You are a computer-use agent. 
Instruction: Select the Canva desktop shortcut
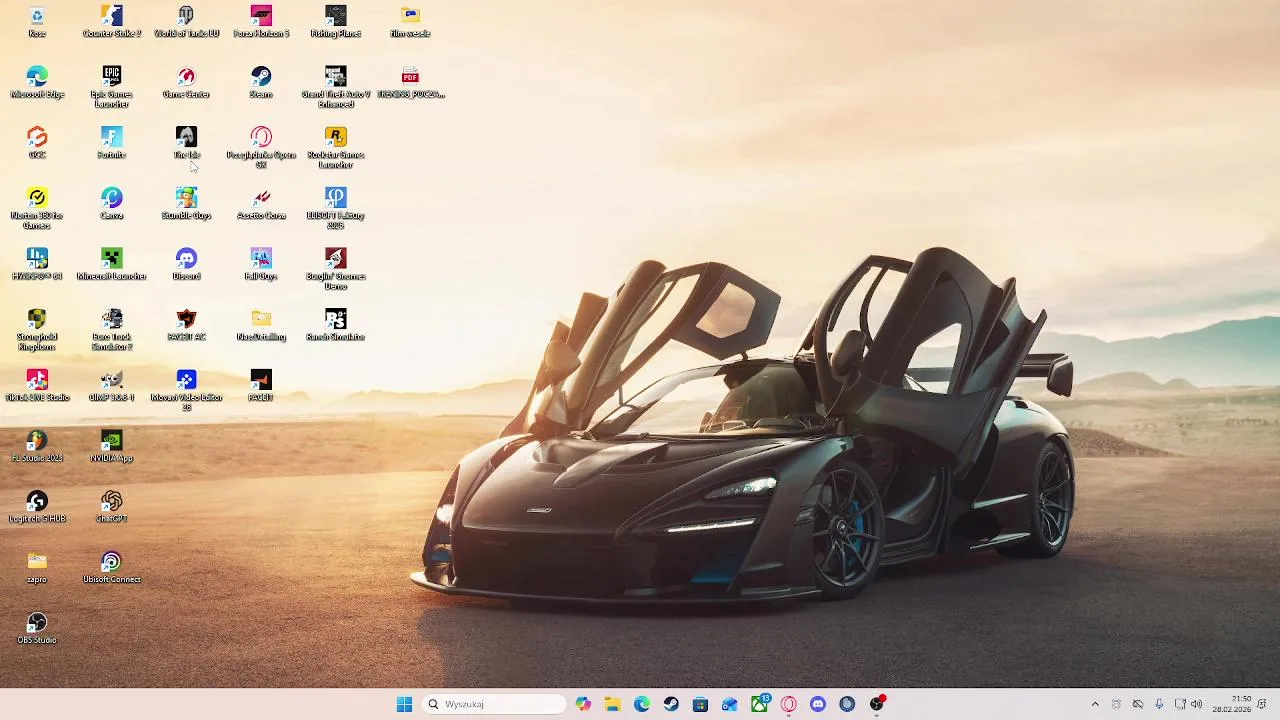[x=112, y=204]
